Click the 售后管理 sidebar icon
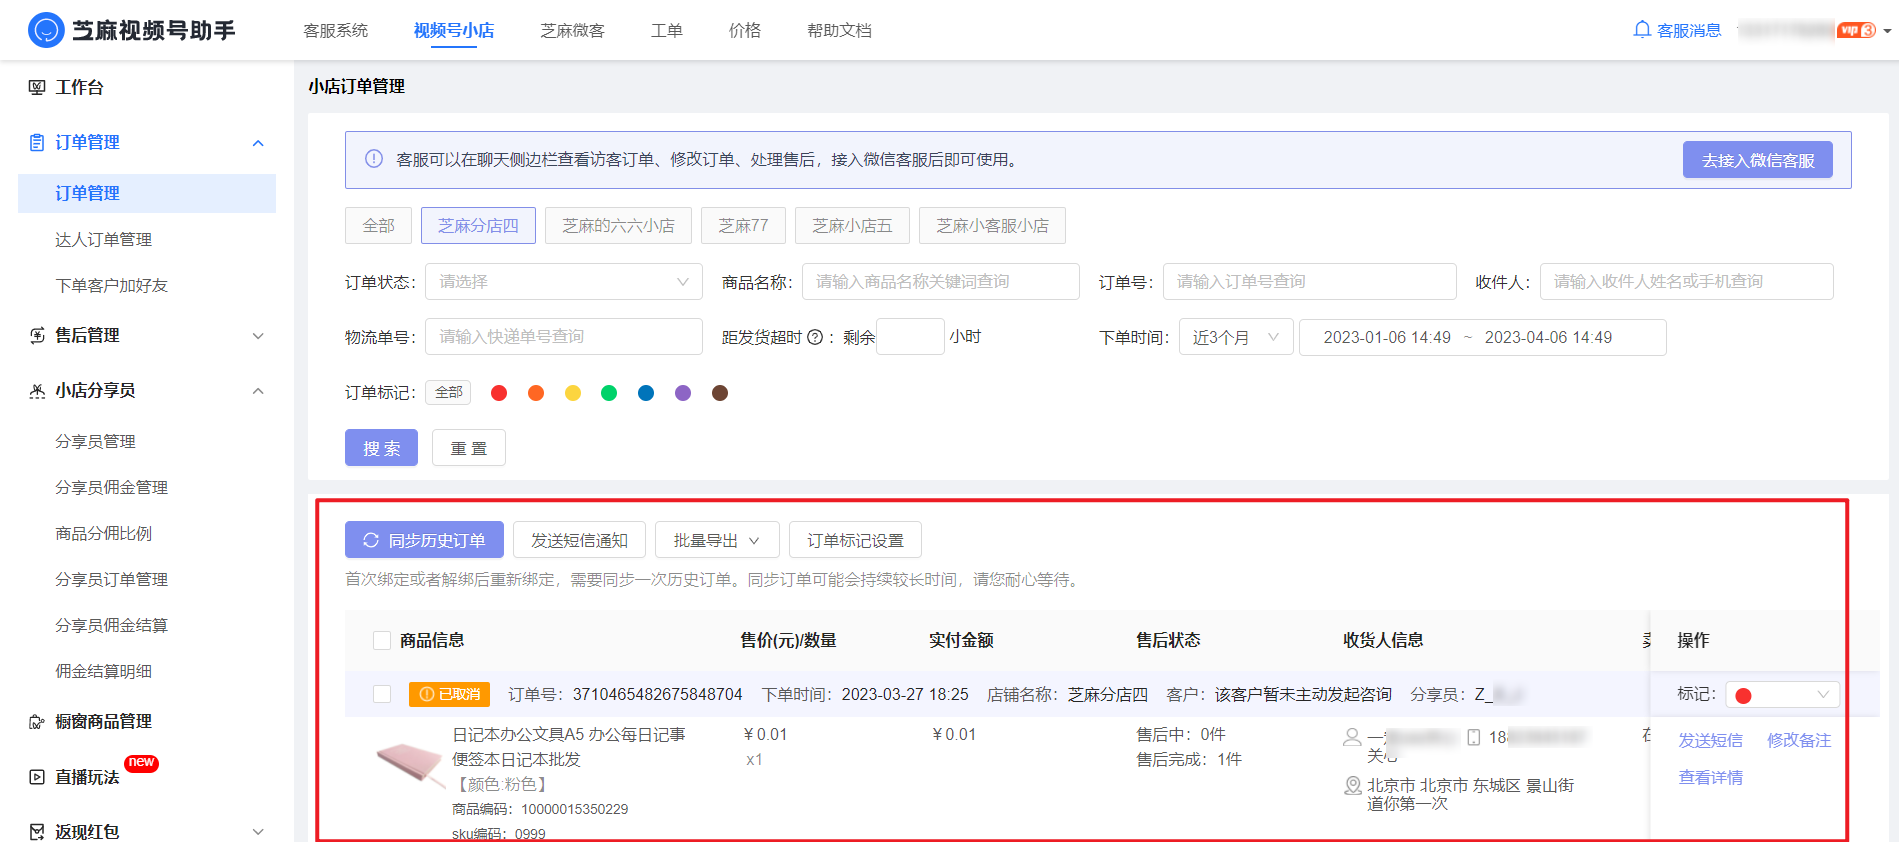Viewport: 1899px width, 842px height. click(x=37, y=335)
